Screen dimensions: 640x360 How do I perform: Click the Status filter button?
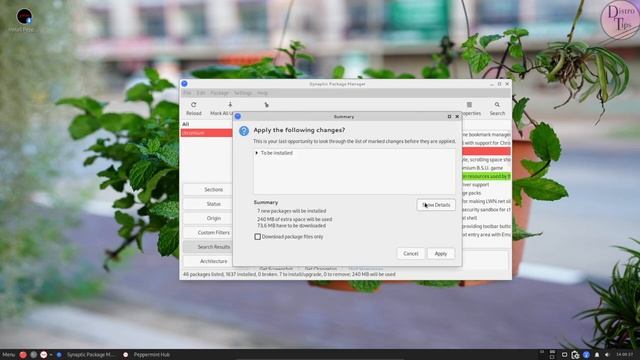pos(207,204)
